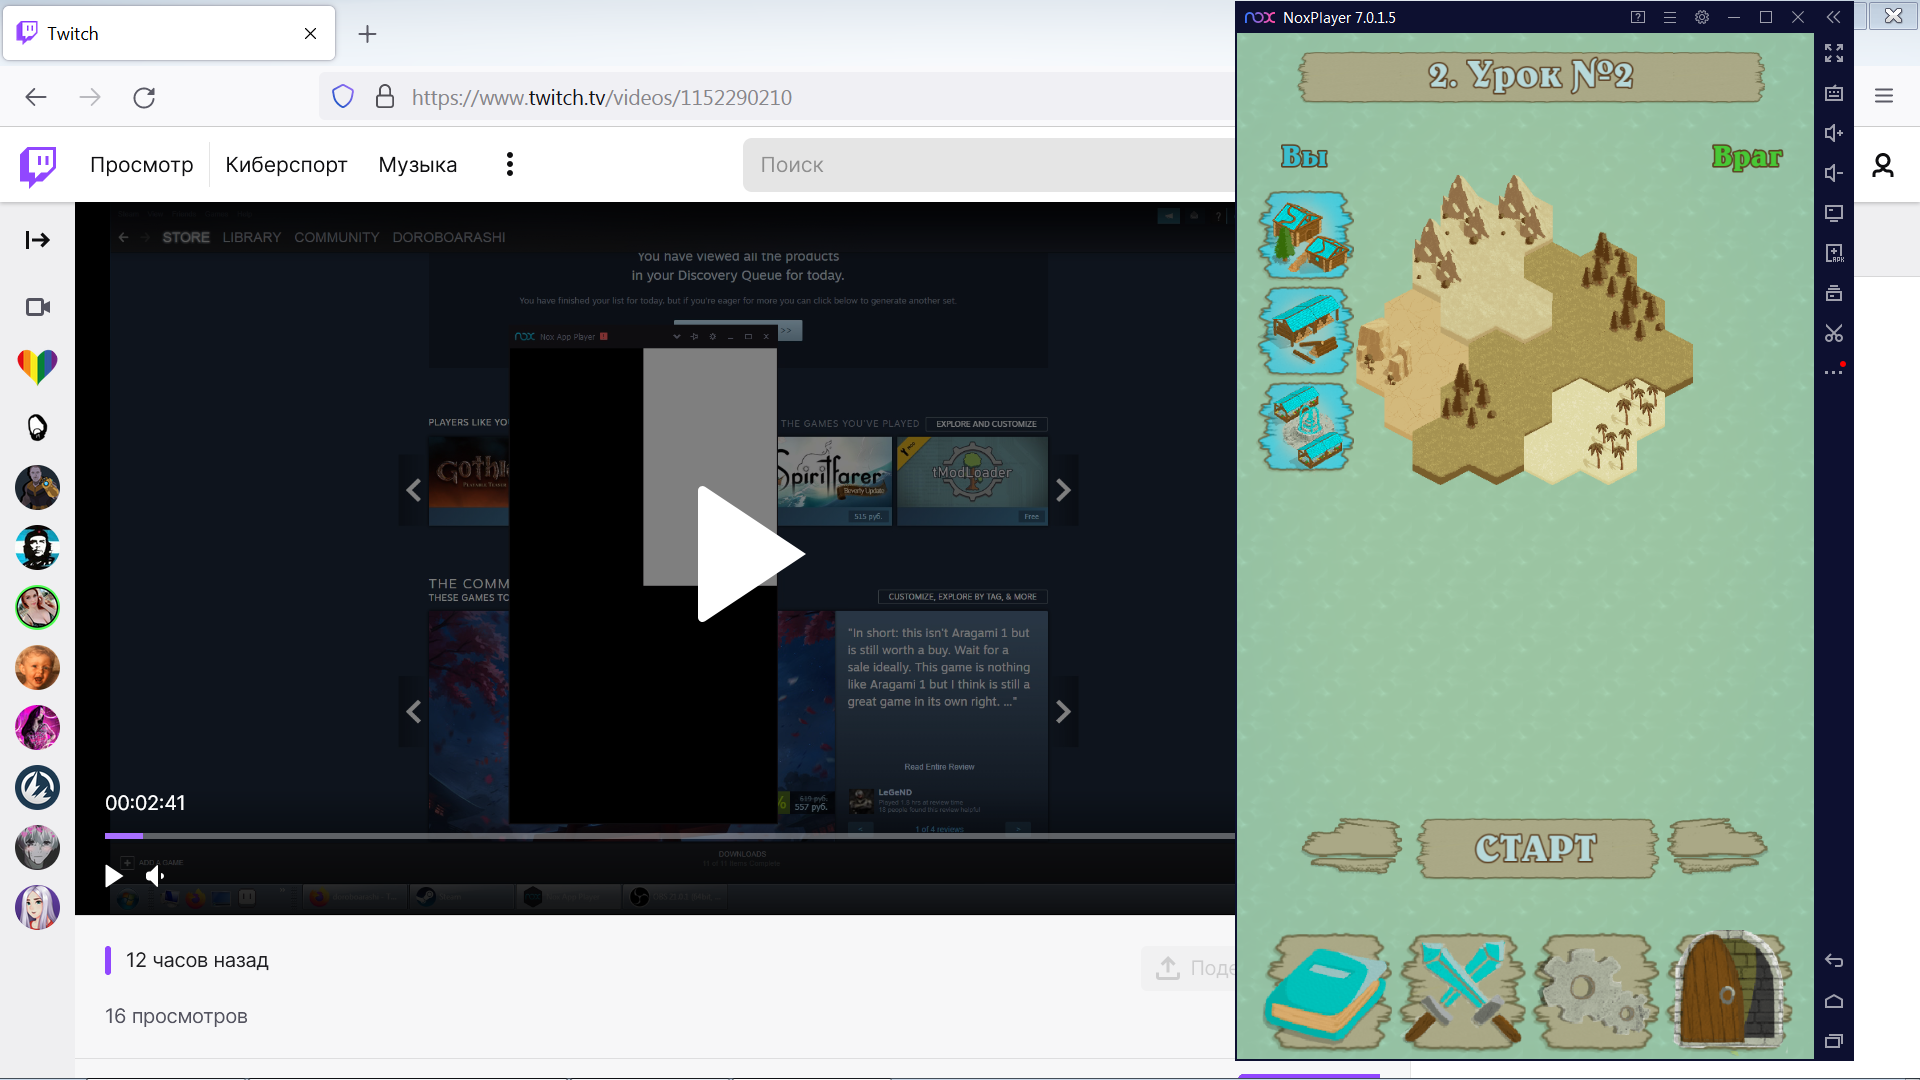Image resolution: width=1920 pixels, height=1080 pixels.
Task: Open the Музыка tab
Action: click(x=417, y=165)
